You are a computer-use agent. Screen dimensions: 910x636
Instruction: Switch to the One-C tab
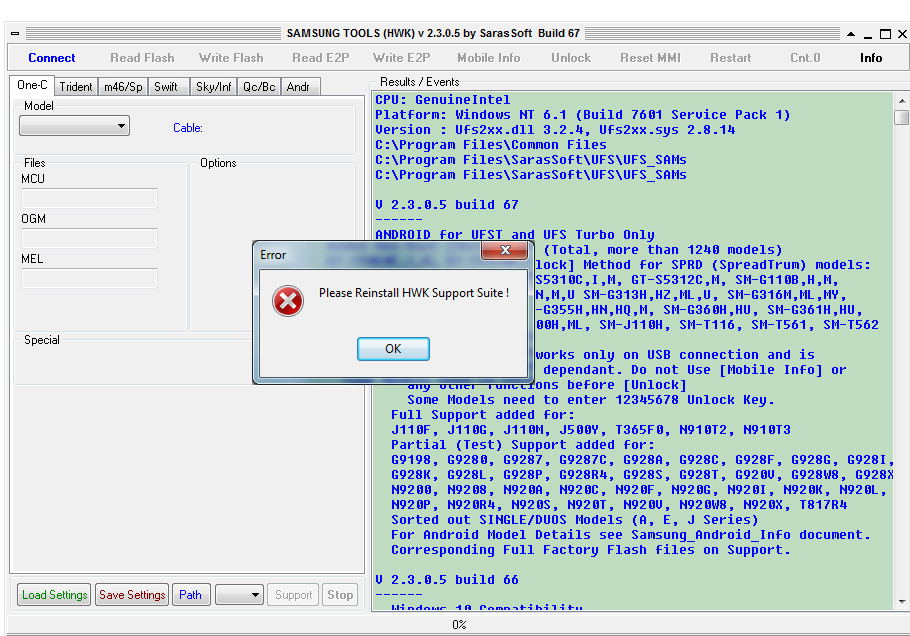32,85
